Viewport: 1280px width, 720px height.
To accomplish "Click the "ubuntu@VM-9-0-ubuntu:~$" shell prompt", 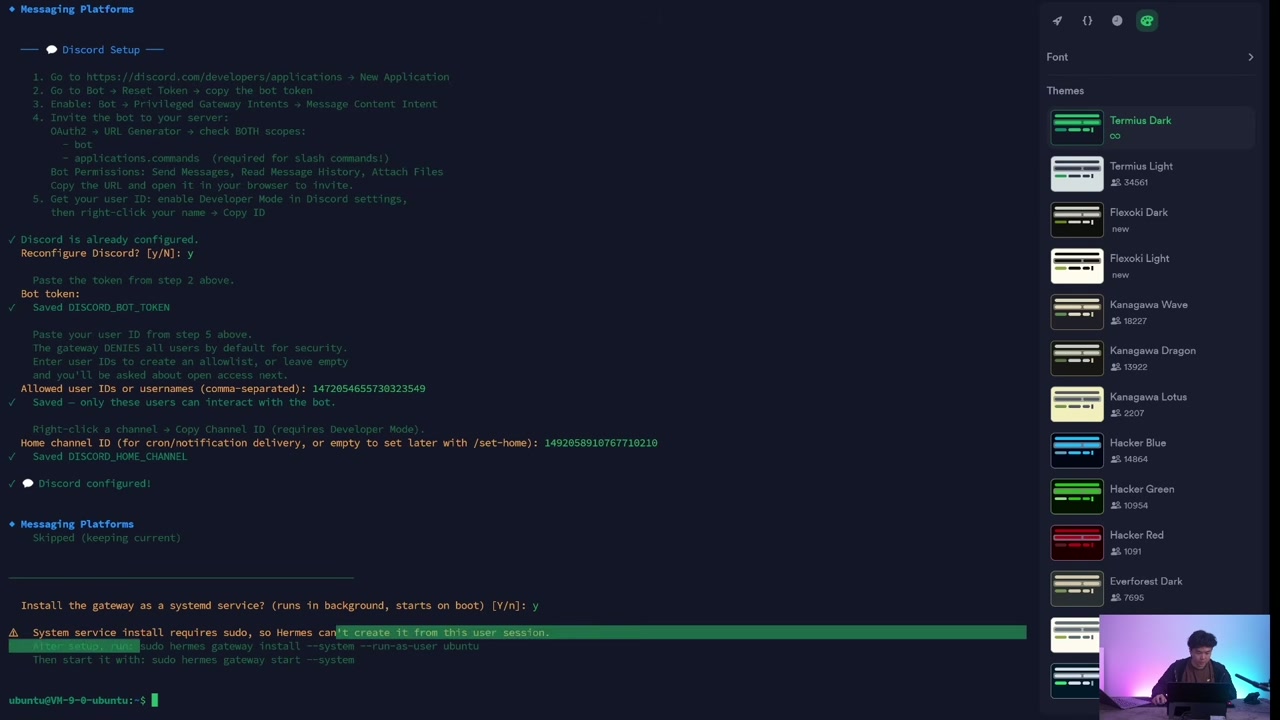I will click(77, 700).
